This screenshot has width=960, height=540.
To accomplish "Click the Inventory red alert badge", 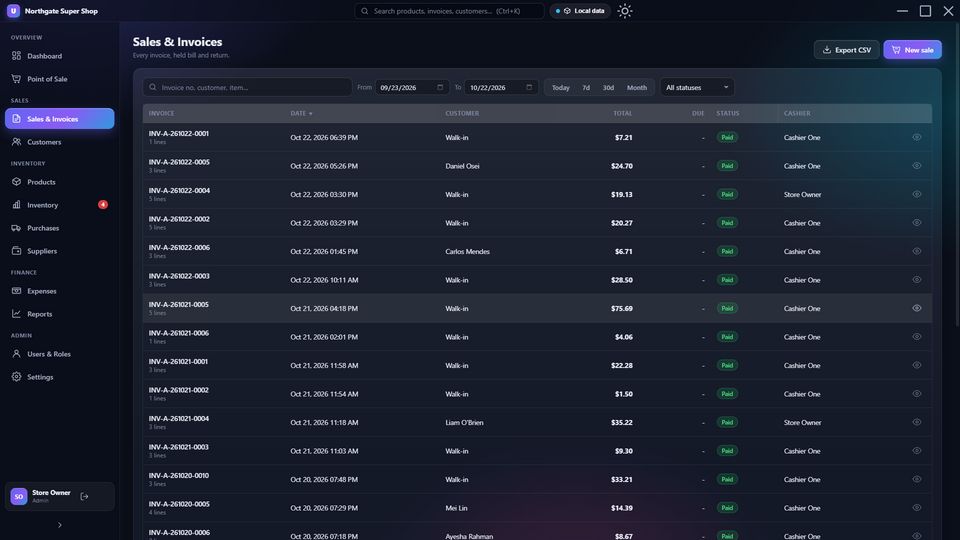I will click(103, 204).
